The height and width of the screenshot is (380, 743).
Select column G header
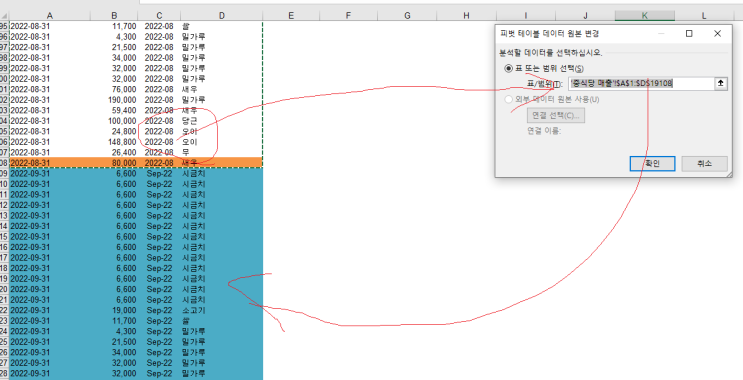click(408, 16)
